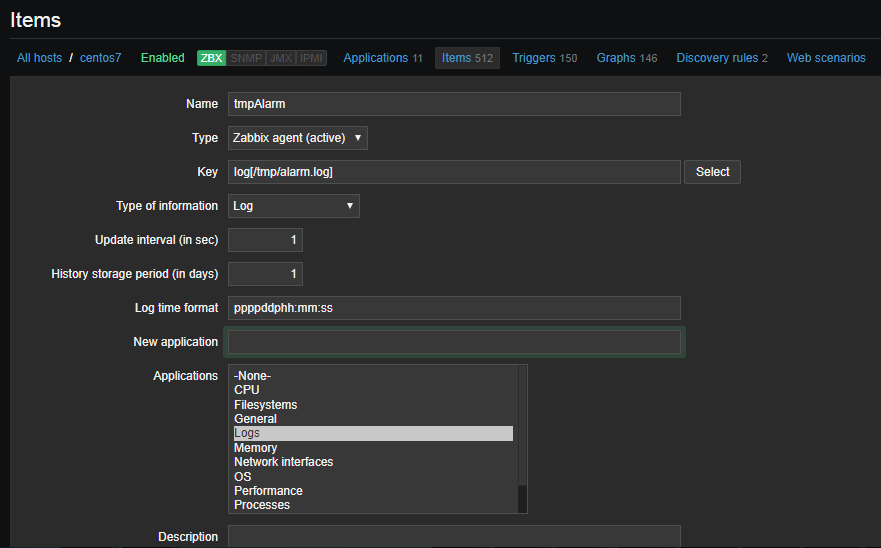Image resolution: width=881 pixels, height=548 pixels.
Task: Open the Type dropdown showing Zabbix agent (active)
Action: (x=298, y=138)
